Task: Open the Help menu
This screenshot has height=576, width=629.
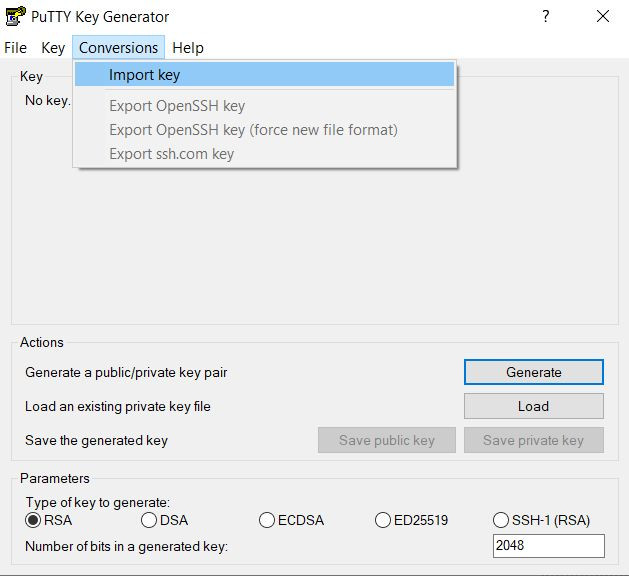Action: 188,48
